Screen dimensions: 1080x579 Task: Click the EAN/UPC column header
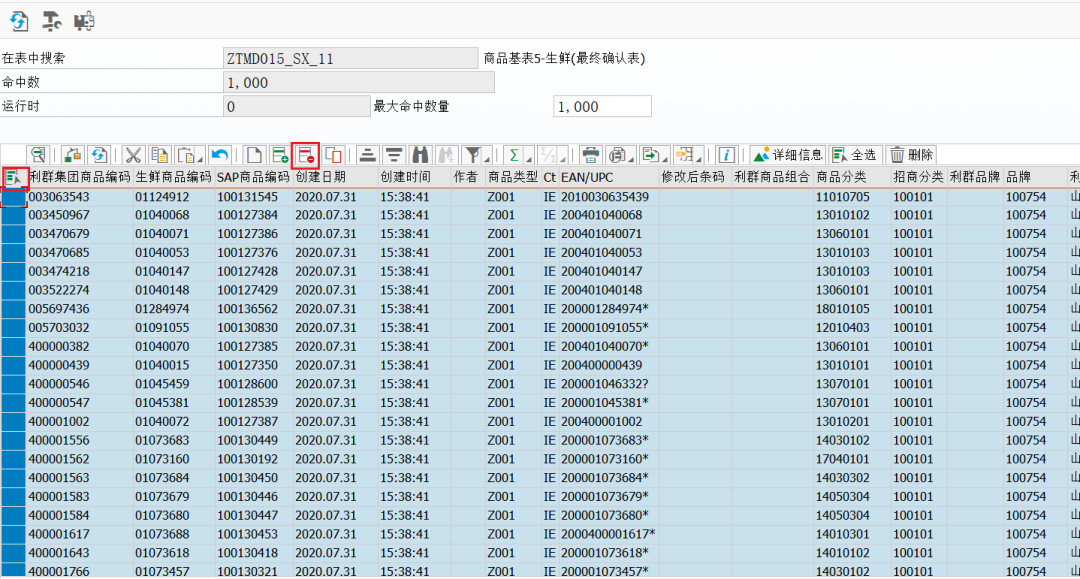click(x=608, y=178)
